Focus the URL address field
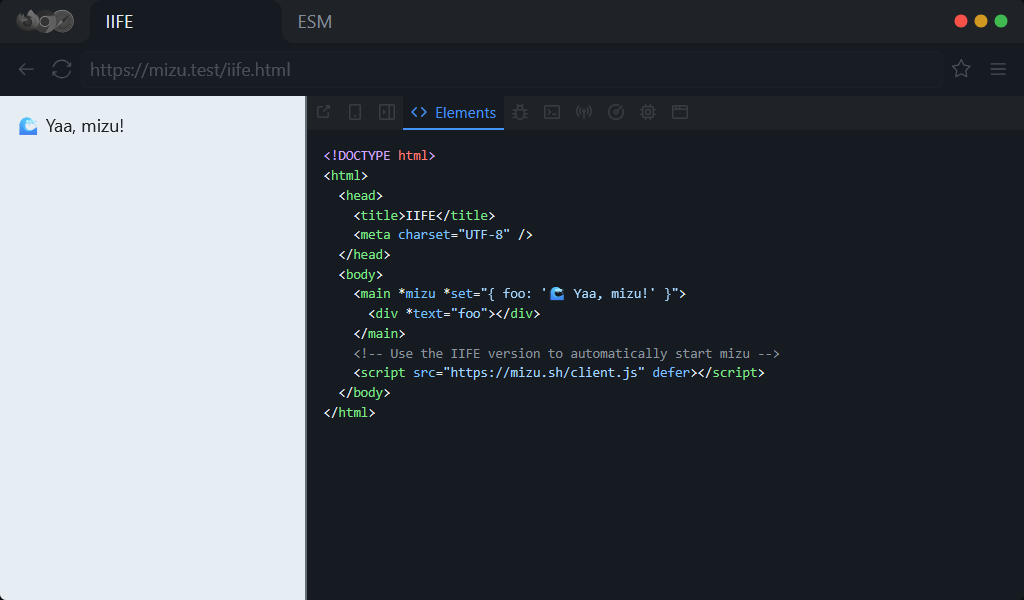This screenshot has height=600, width=1024. point(511,69)
